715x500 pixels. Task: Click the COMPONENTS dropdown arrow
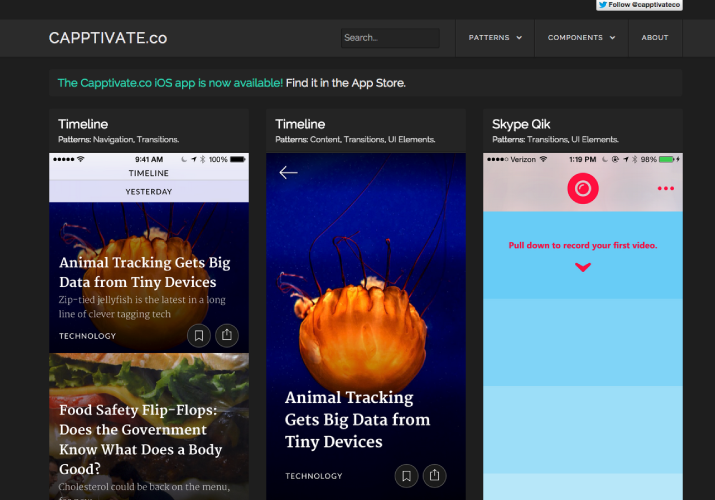pyautogui.click(x=612, y=38)
